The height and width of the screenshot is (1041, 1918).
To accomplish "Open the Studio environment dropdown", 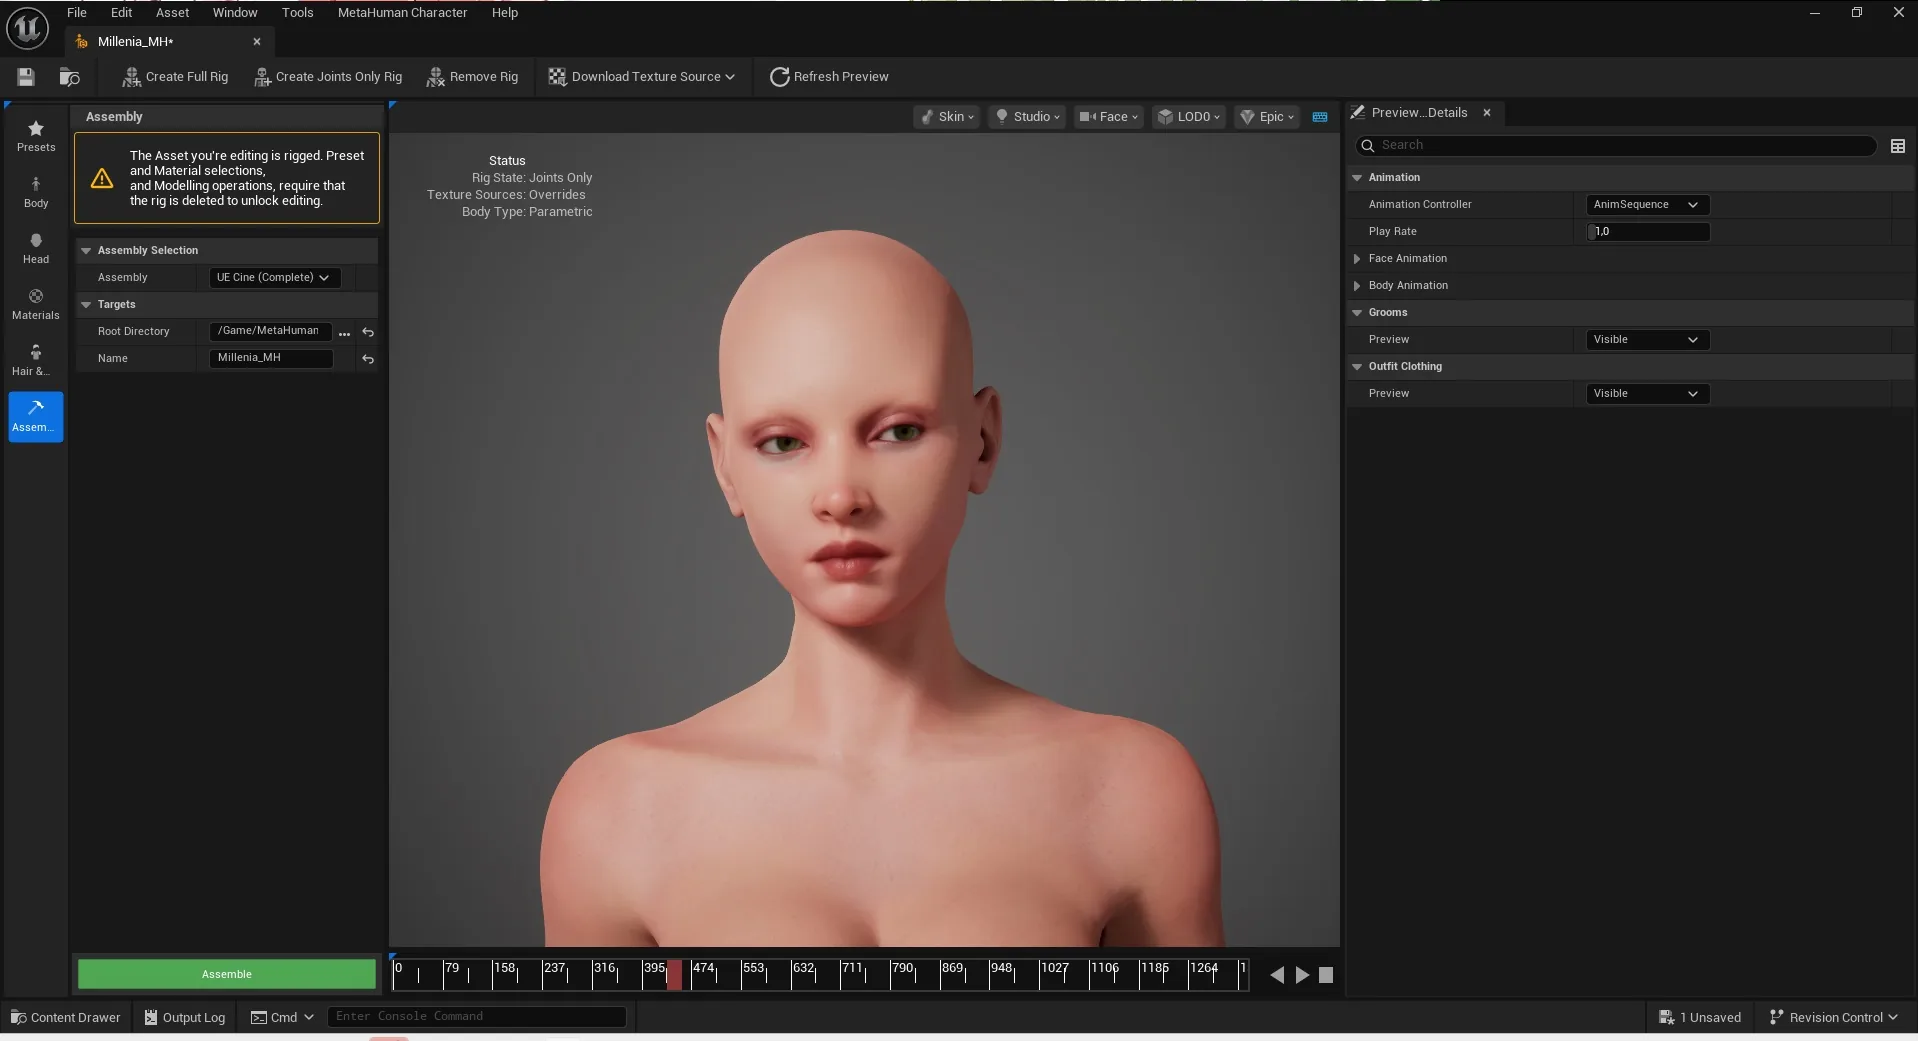I will pyautogui.click(x=1027, y=117).
